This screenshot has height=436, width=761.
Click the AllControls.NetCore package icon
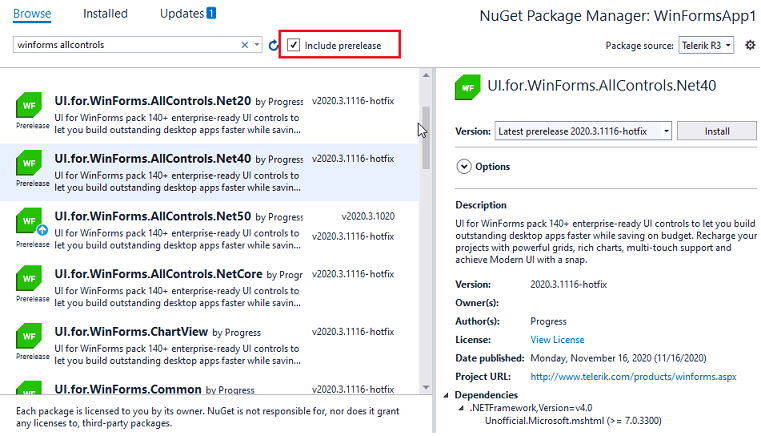(29, 278)
